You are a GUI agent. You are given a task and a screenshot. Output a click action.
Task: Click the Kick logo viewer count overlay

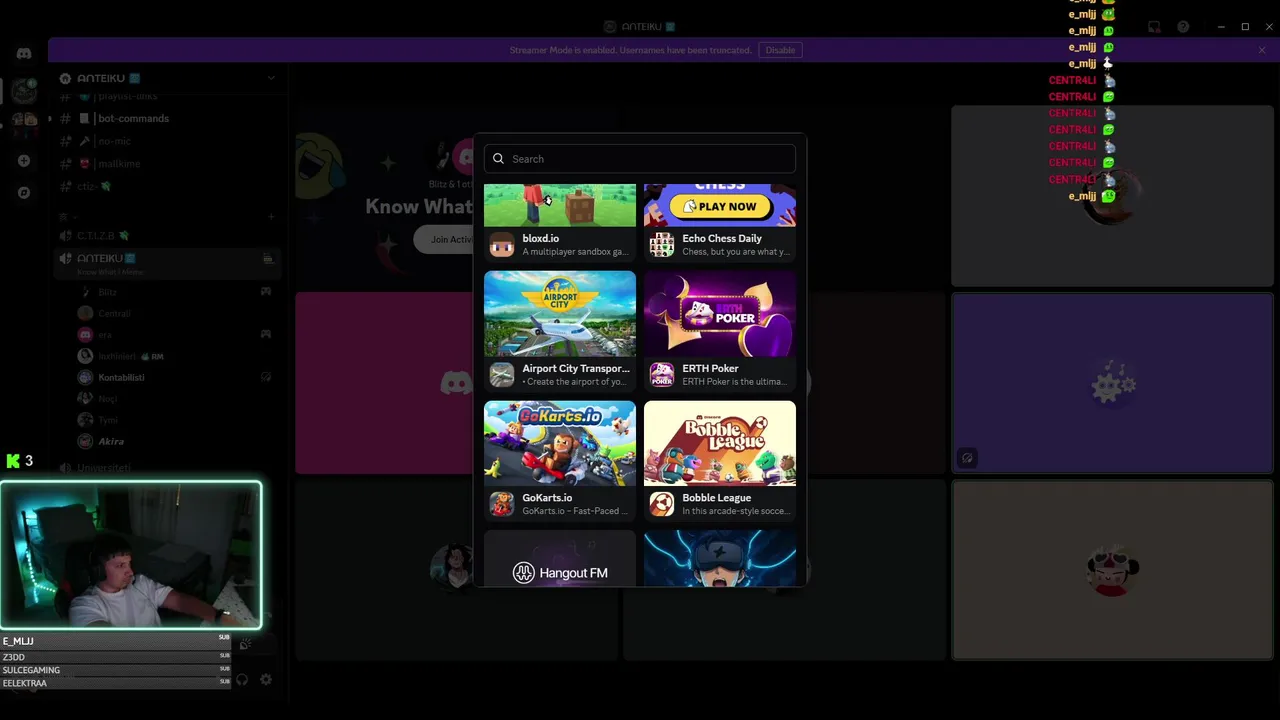pyautogui.click(x=19, y=461)
